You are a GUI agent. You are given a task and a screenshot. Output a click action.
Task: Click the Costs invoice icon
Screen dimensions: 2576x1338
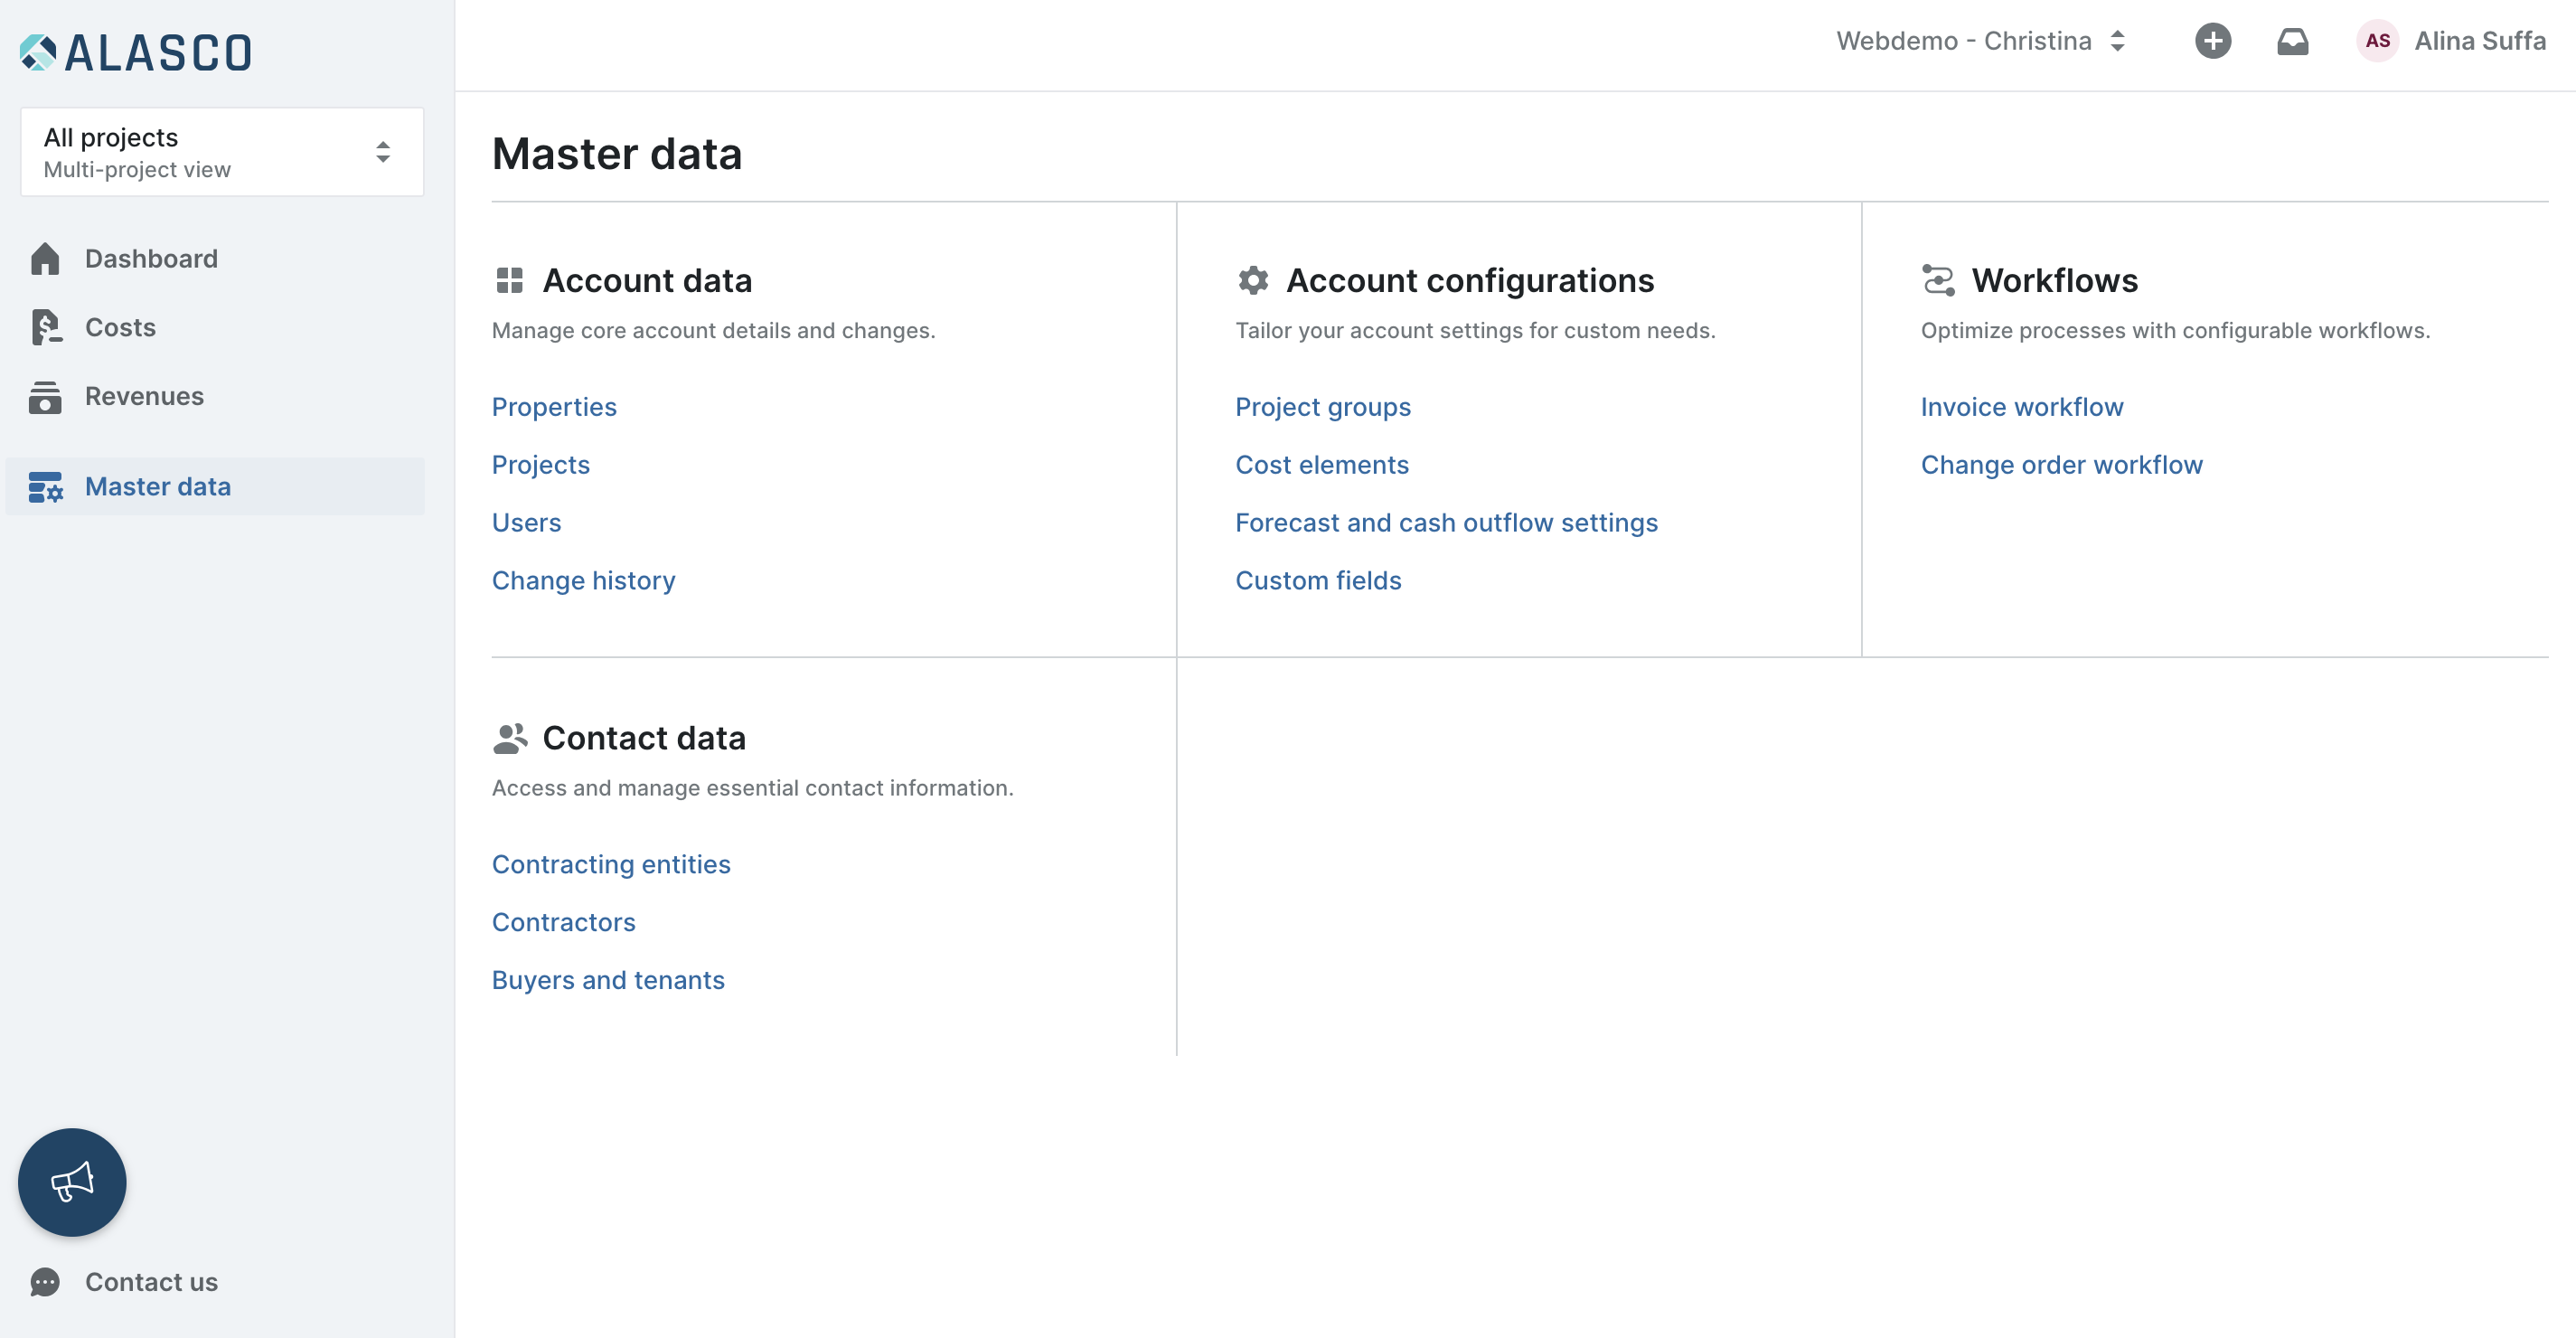coord(46,328)
